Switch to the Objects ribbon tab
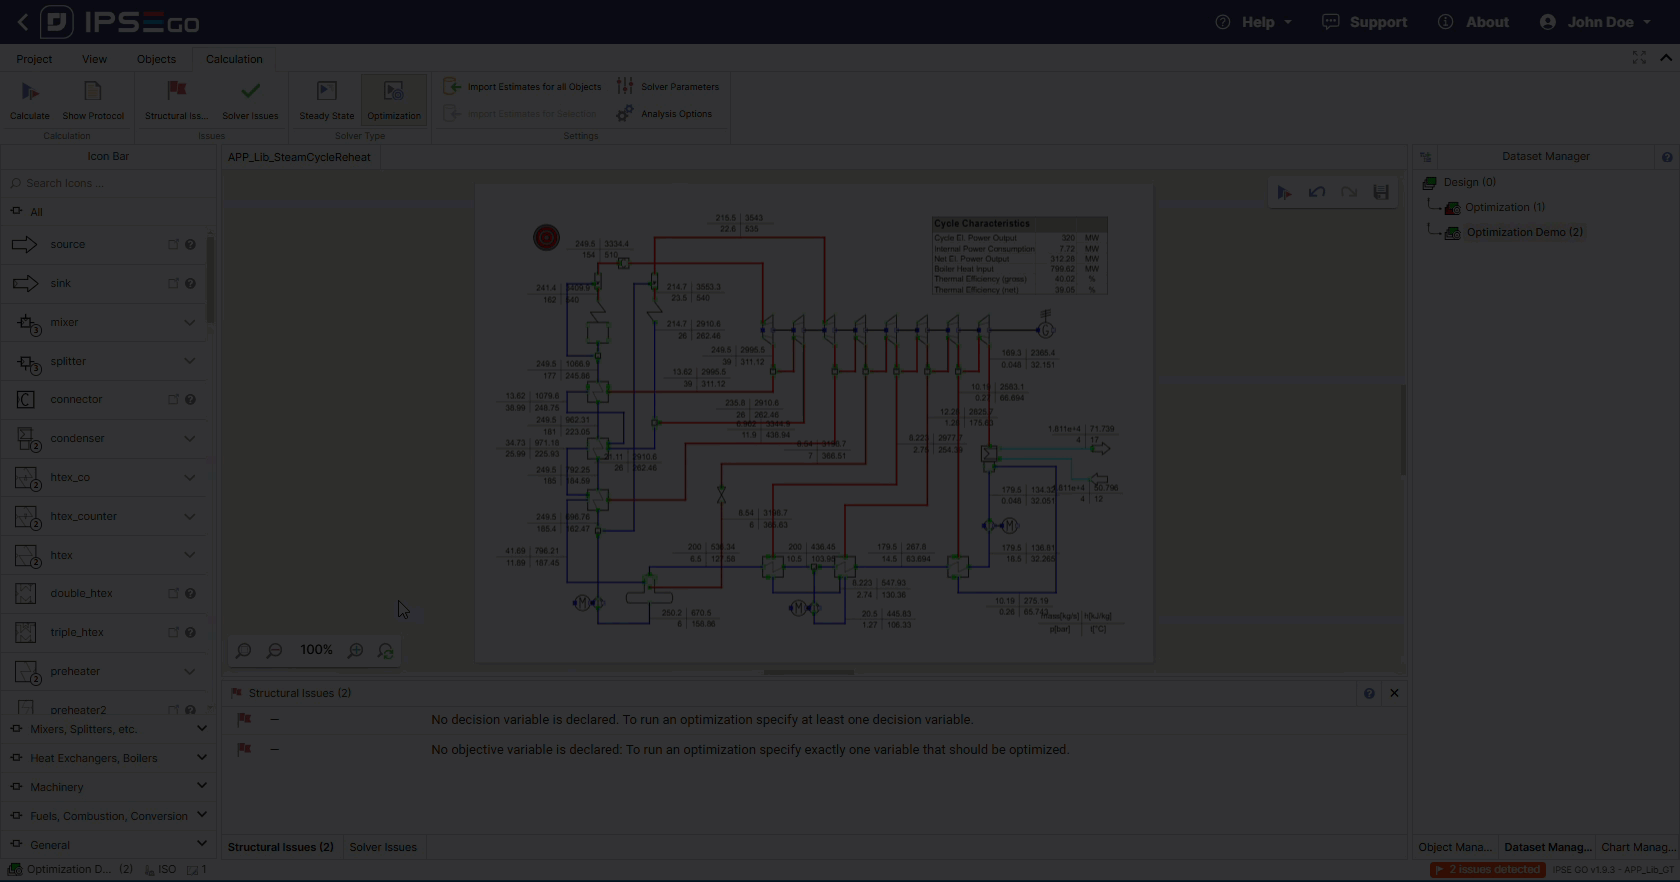The width and height of the screenshot is (1680, 882). (156, 59)
